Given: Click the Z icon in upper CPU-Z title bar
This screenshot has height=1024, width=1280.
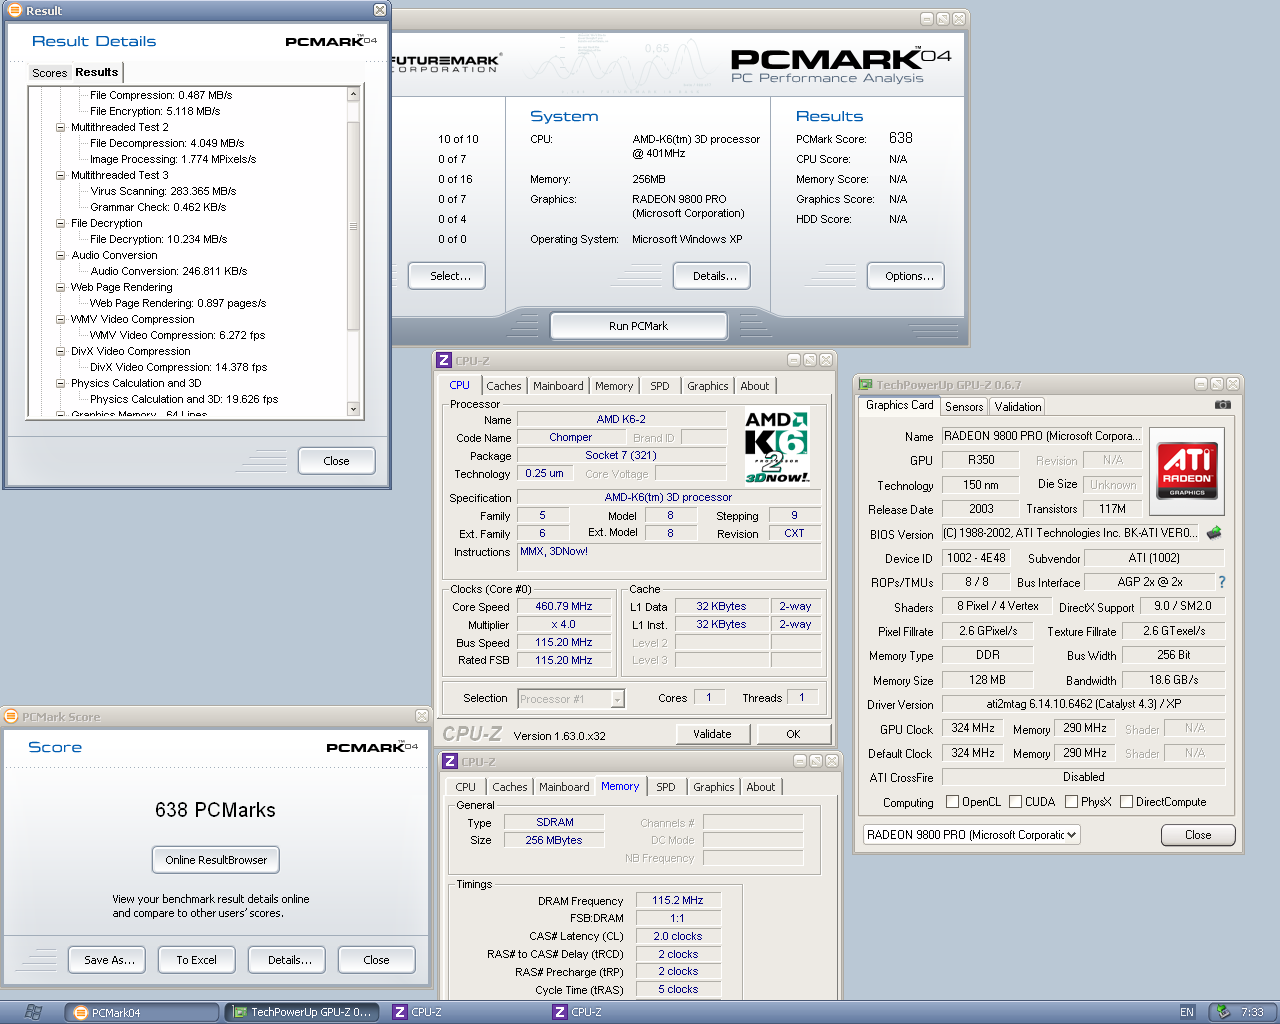Looking at the screenshot, I should [x=444, y=360].
